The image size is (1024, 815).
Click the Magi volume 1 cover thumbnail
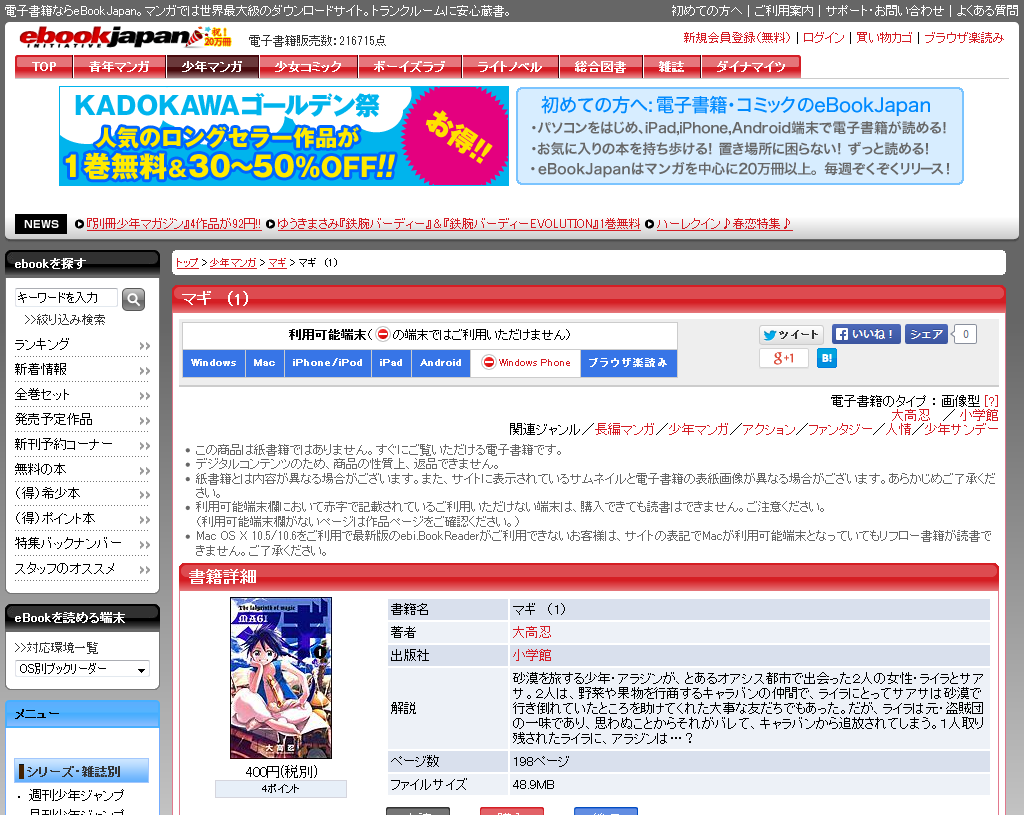[x=281, y=678]
